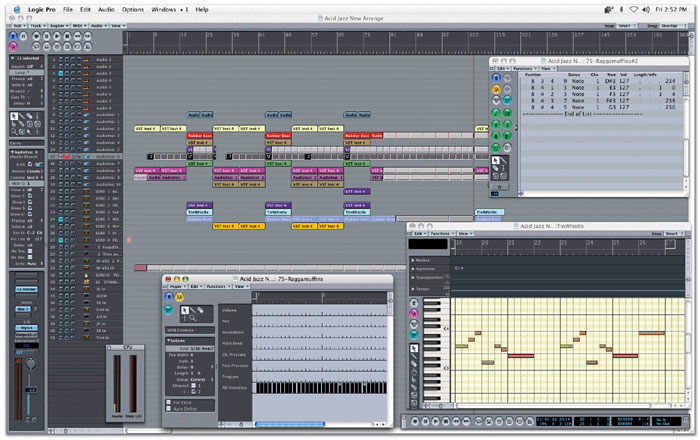Click the red Rubber Bass region at bar 25

[199, 135]
